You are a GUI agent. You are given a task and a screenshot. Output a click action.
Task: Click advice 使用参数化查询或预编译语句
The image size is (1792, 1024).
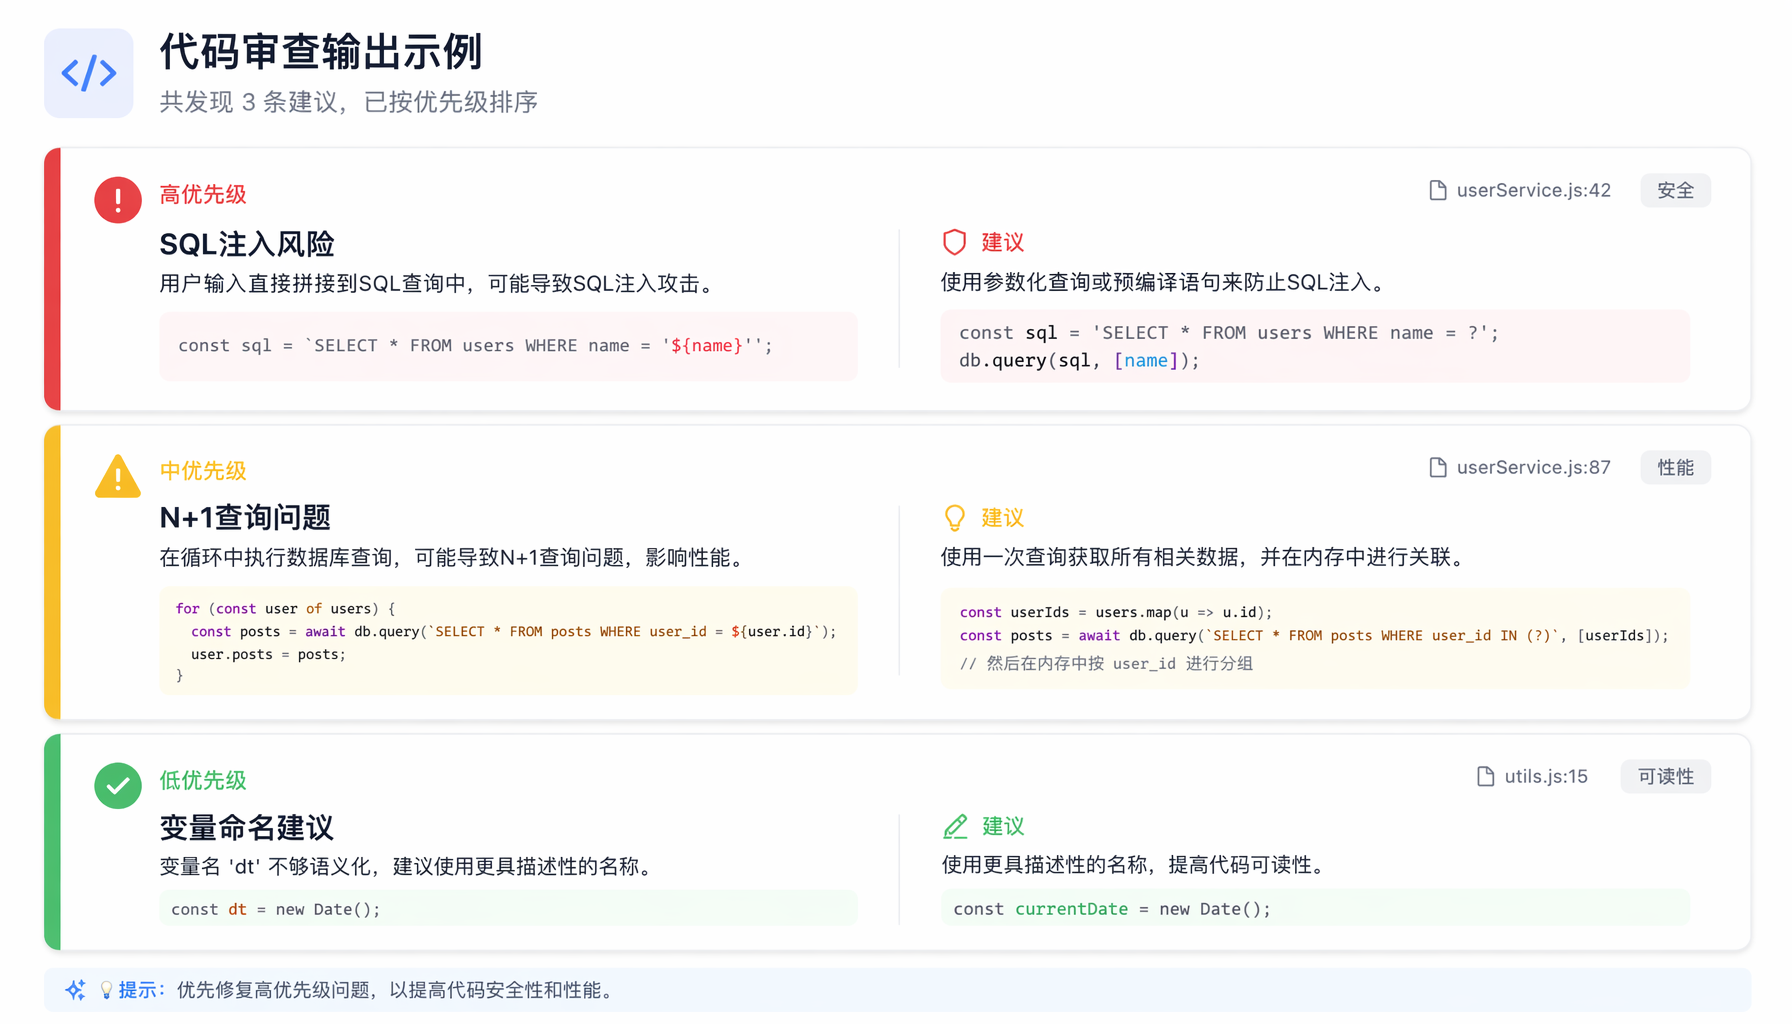[1166, 283]
